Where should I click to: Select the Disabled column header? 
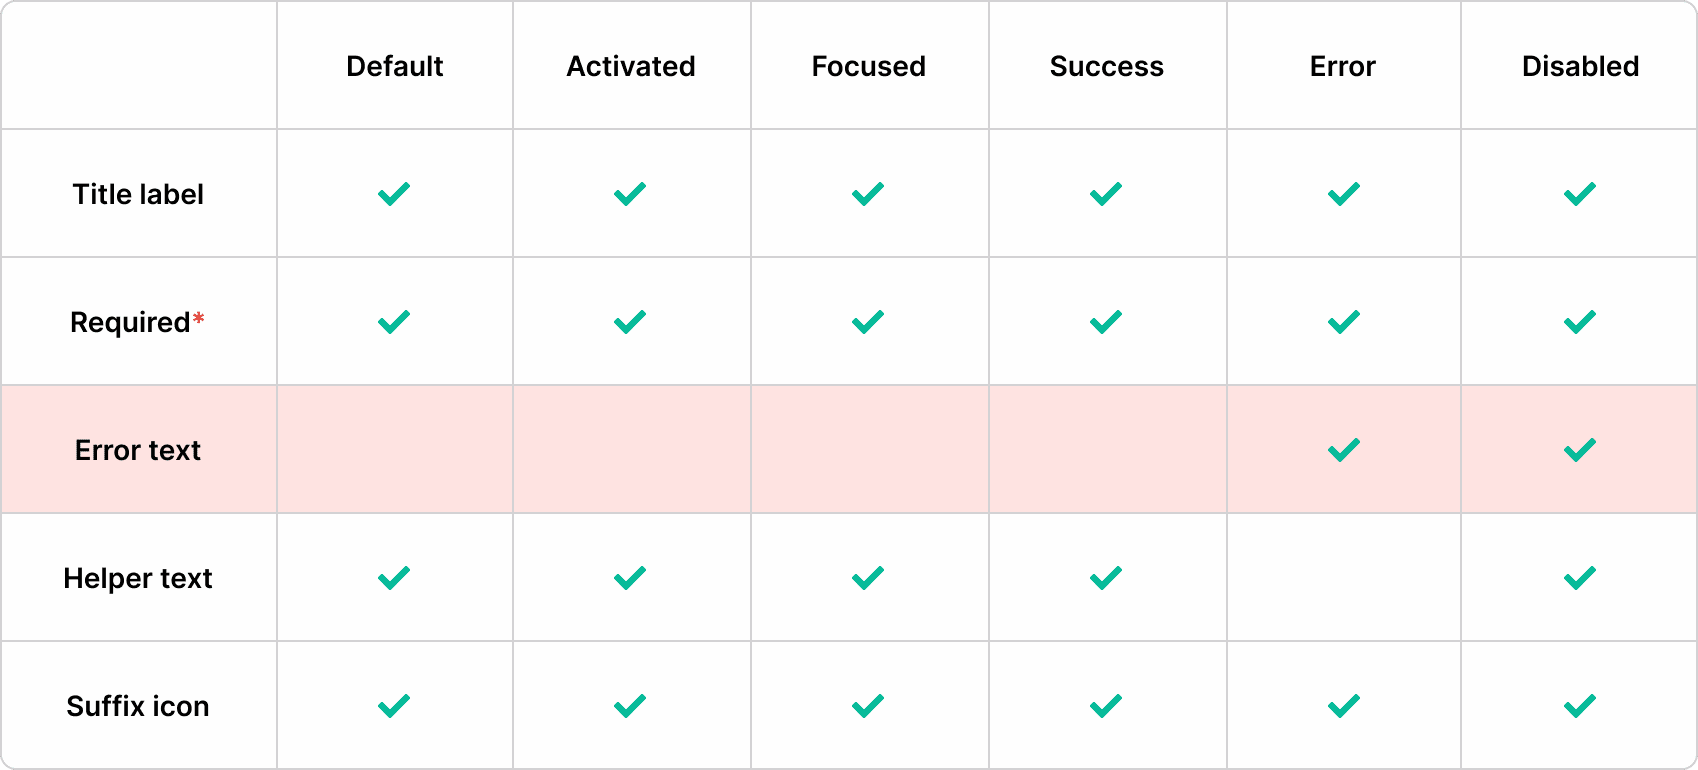click(1581, 66)
